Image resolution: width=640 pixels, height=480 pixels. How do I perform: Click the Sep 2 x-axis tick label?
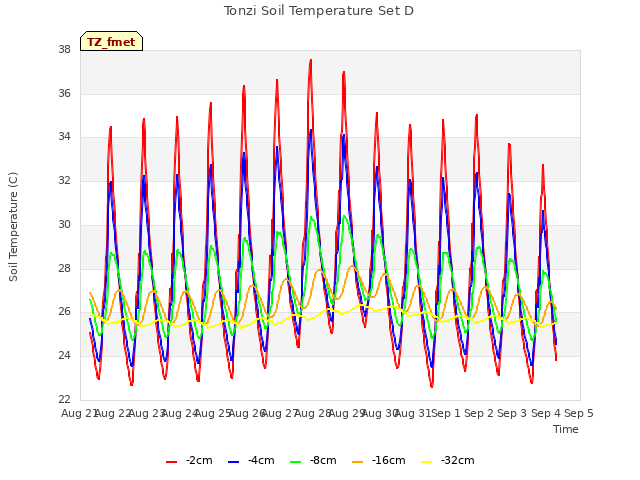point(479,413)
